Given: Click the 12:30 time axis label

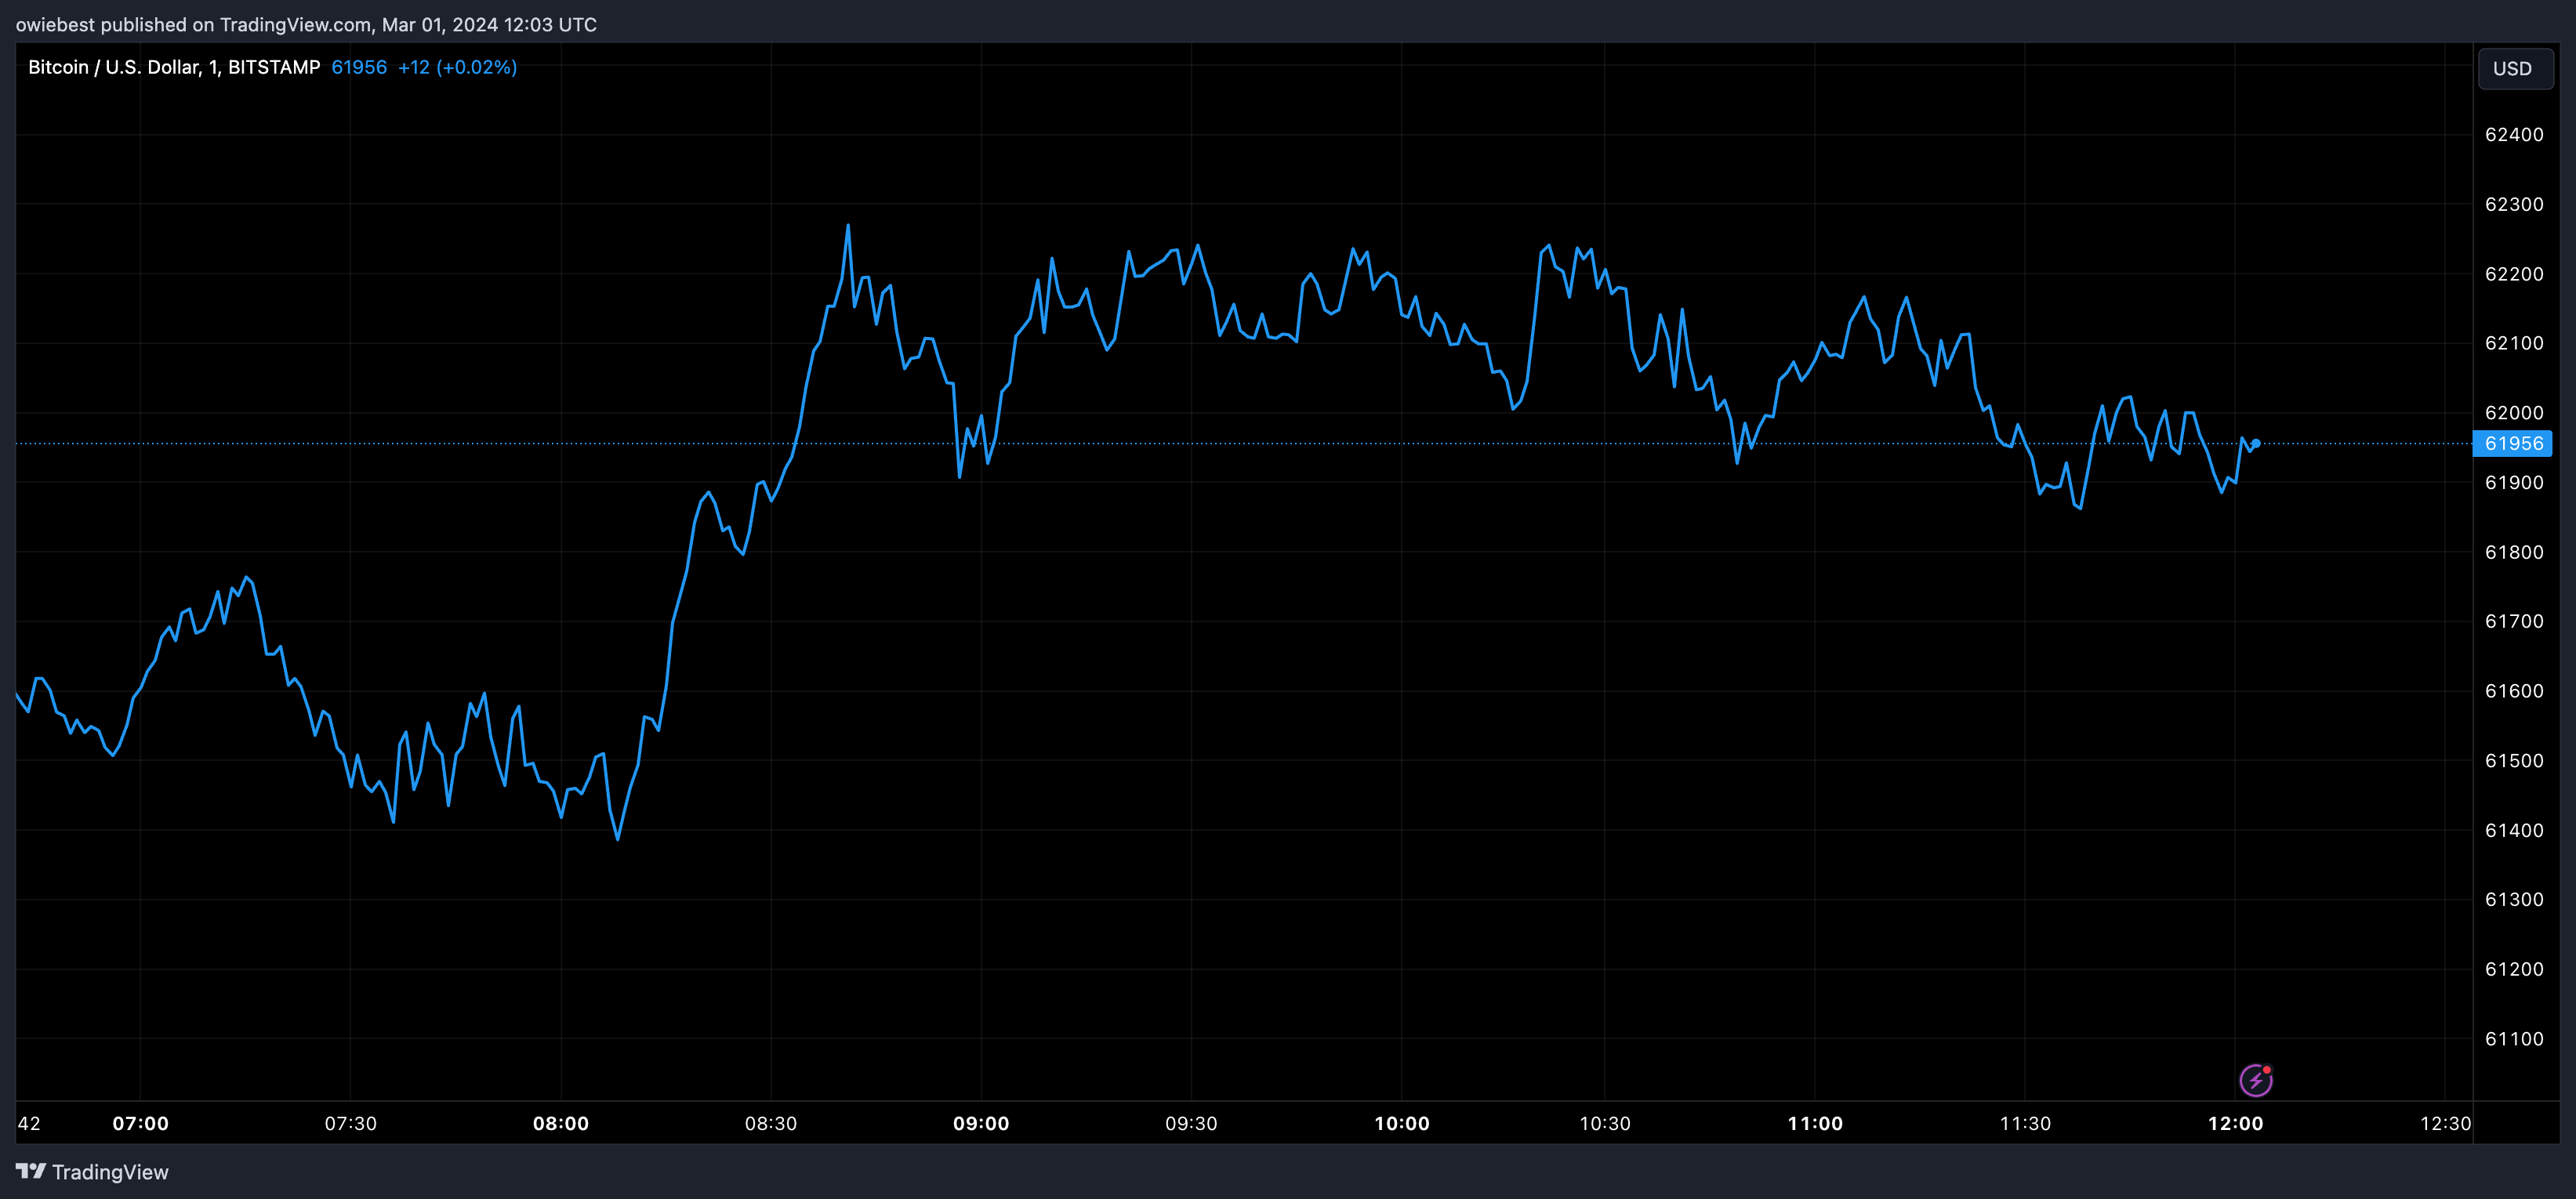Looking at the screenshot, I should (2445, 1123).
